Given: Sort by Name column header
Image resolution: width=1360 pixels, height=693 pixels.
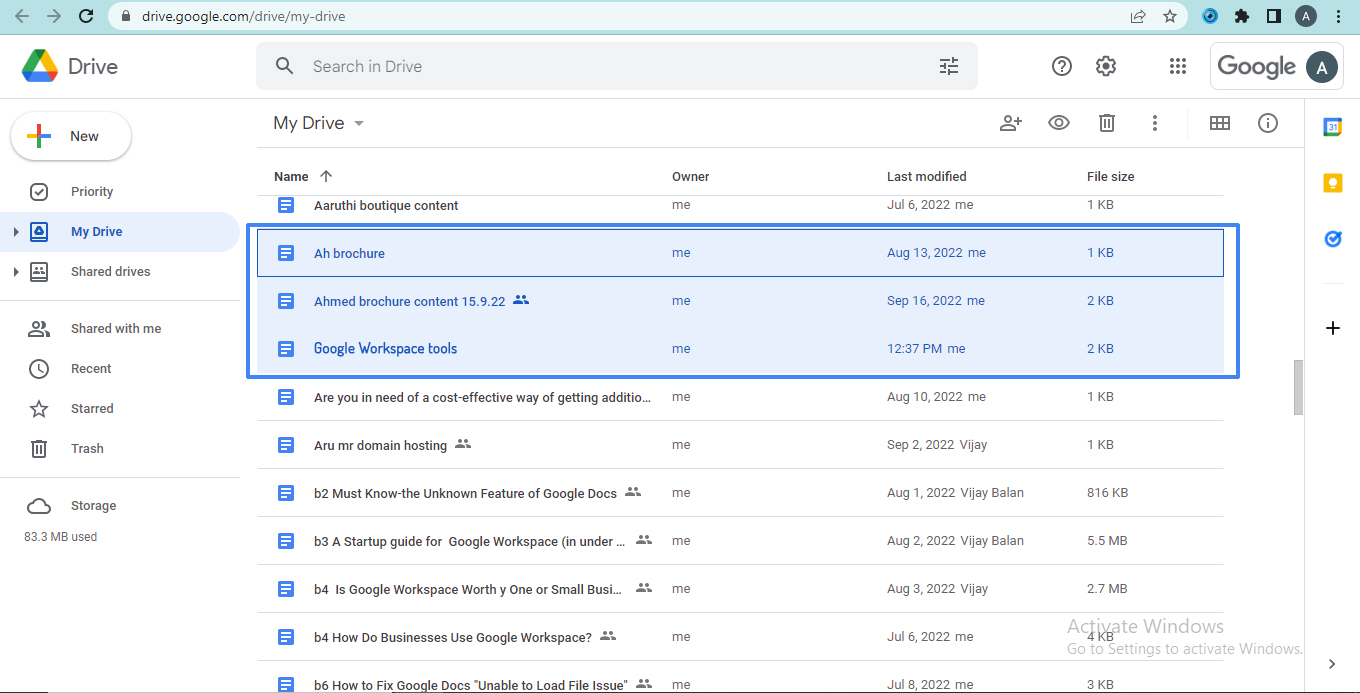Looking at the screenshot, I should [291, 176].
